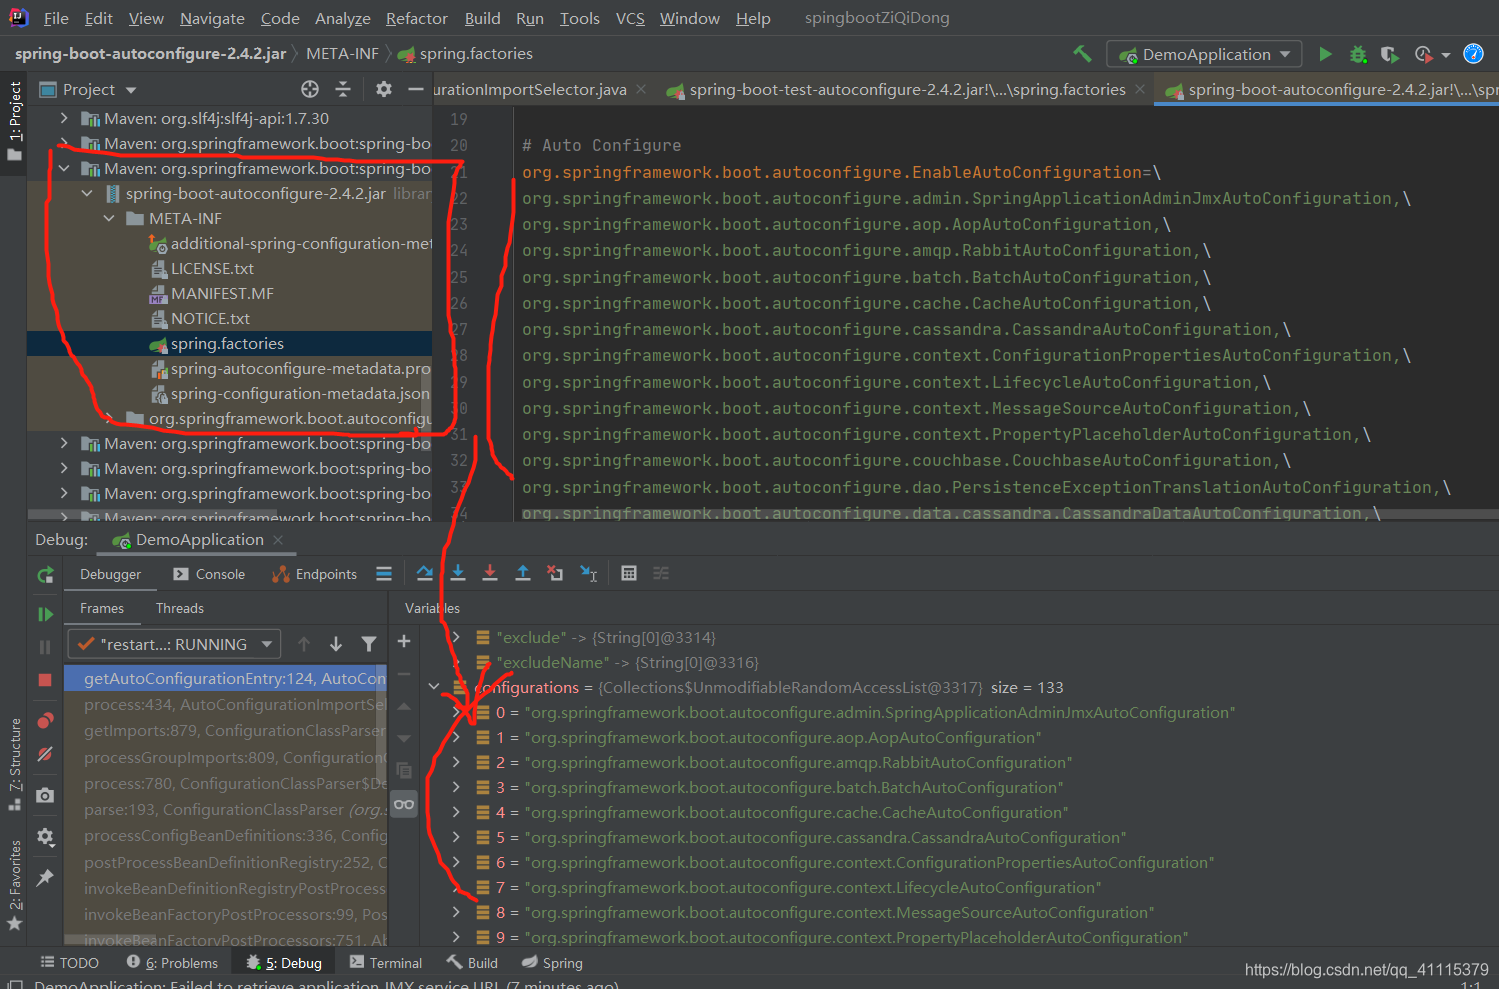Open the 6: Problems tool window
1499x989 pixels.
tap(172, 963)
